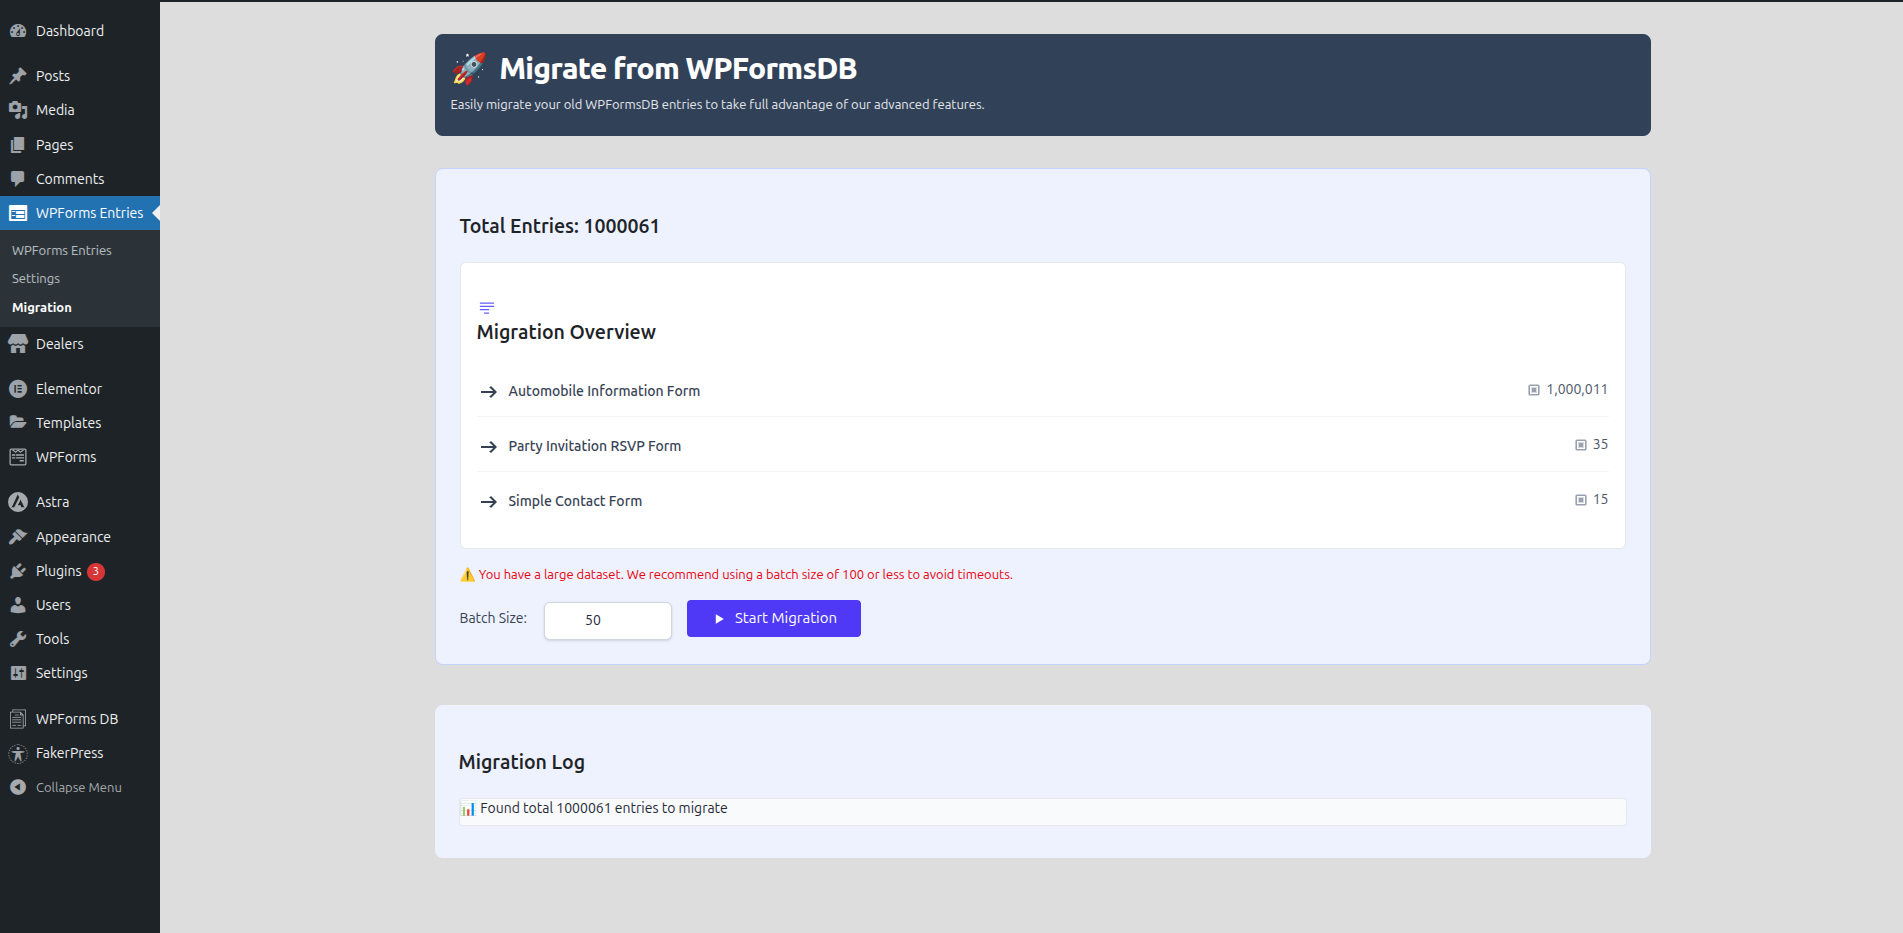This screenshot has width=1903, height=933.
Task: Select the Party Invitation RSVP Form row
Action: click(594, 446)
